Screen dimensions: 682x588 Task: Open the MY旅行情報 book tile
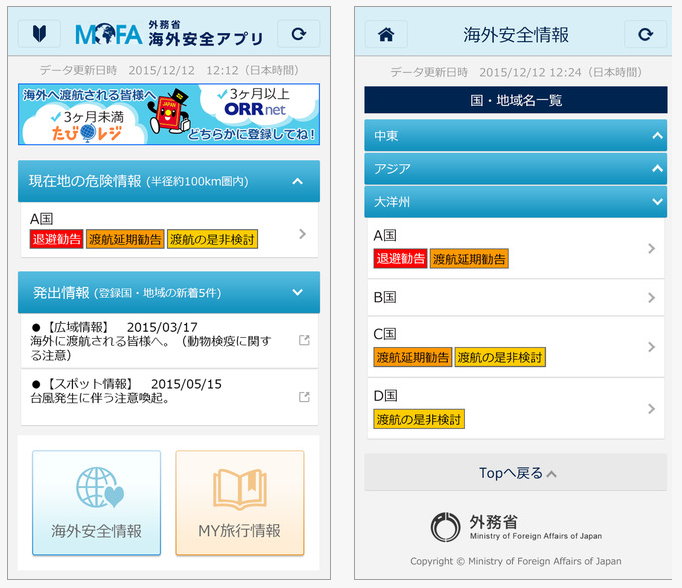pos(239,502)
